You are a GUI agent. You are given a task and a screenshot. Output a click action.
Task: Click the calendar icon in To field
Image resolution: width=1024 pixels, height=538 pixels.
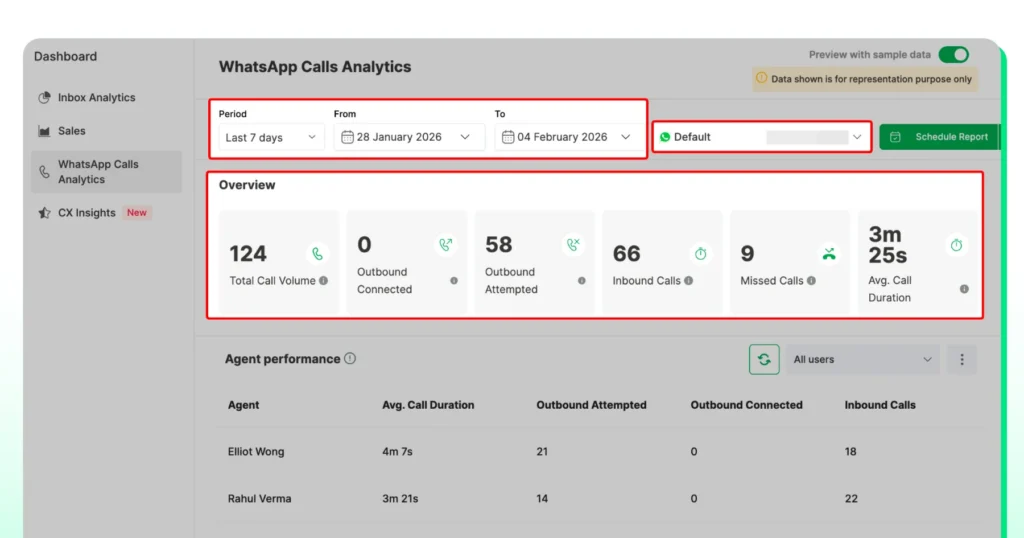(507, 137)
